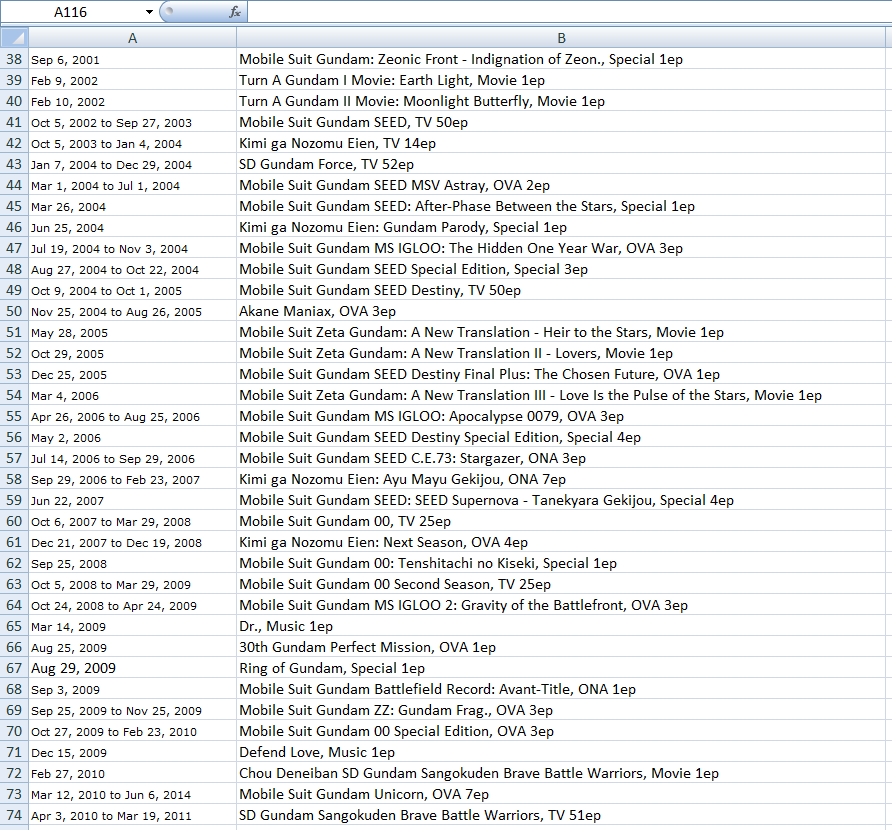Select row 74 header
The image size is (892, 830).
[14, 815]
